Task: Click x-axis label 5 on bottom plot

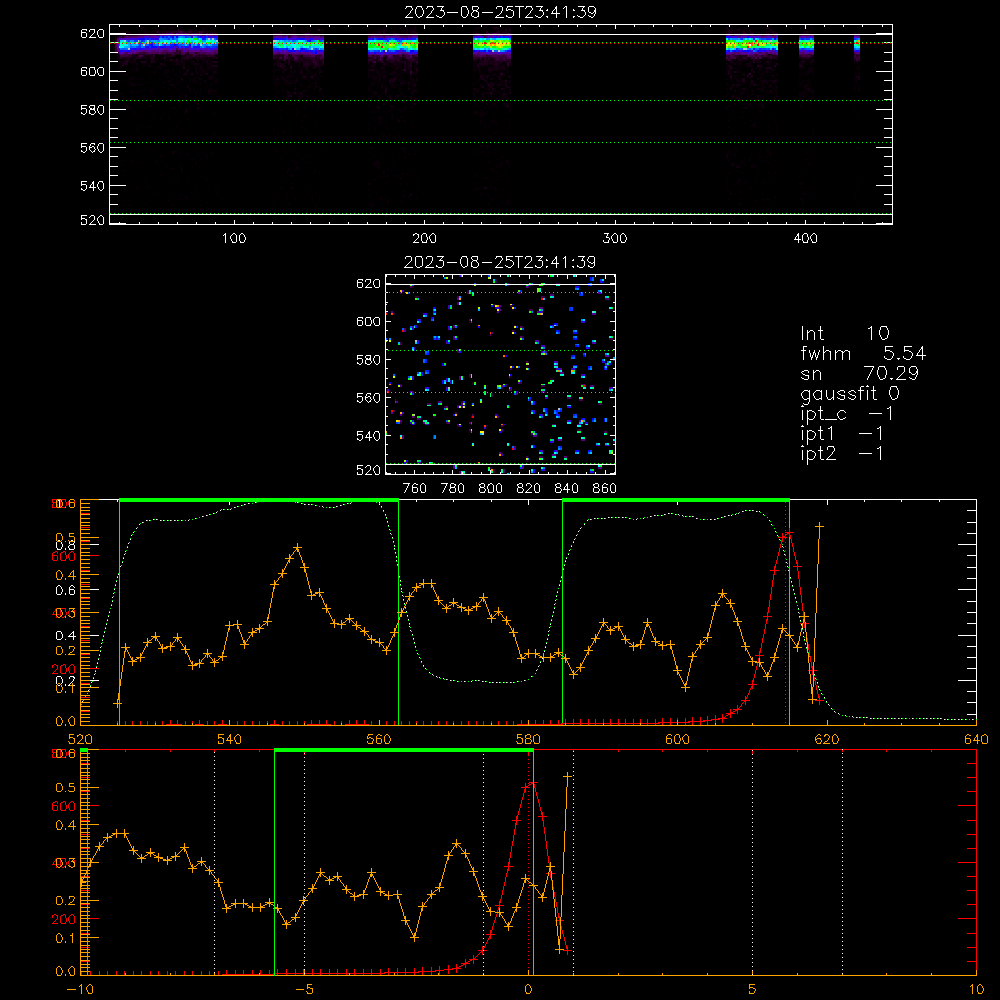Action: pos(753,990)
